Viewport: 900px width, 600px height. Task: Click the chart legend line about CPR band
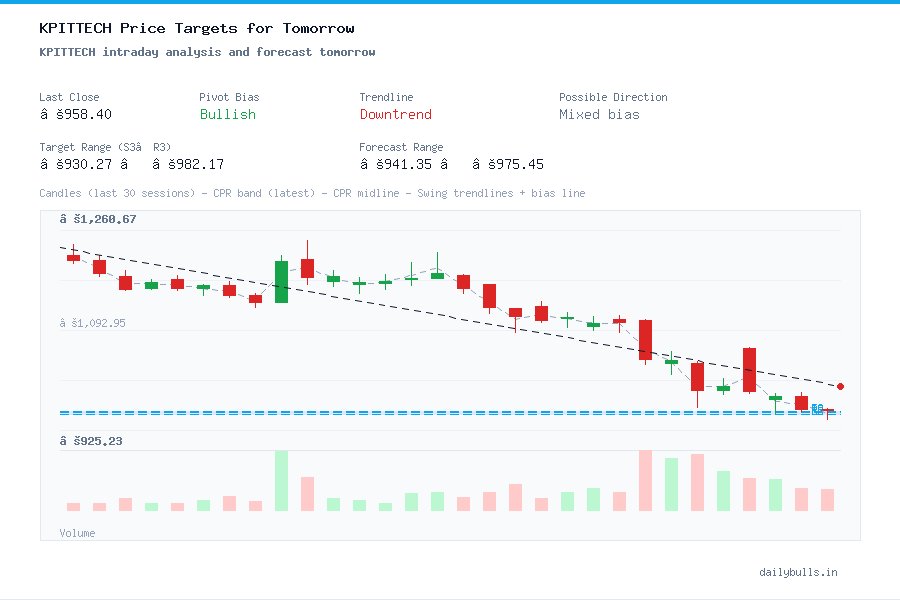click(x=312, y=193)
